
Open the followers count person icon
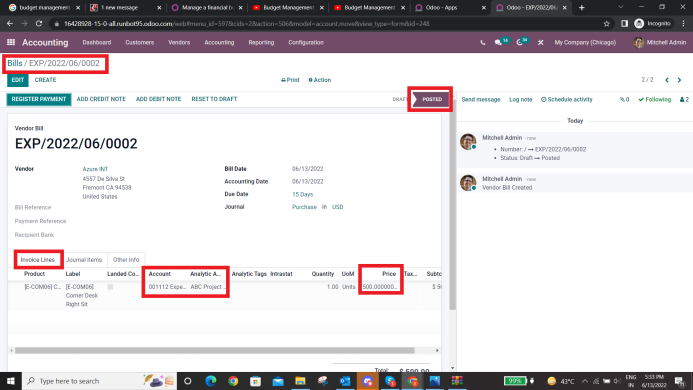(684, 99)
